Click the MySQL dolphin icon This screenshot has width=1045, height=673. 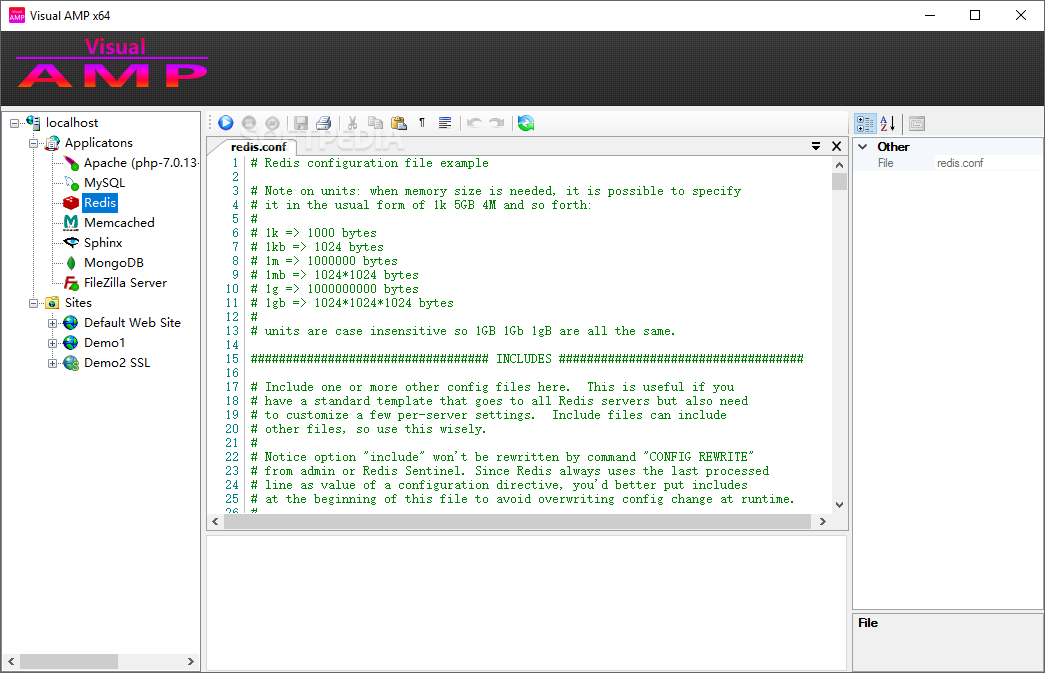71,183
